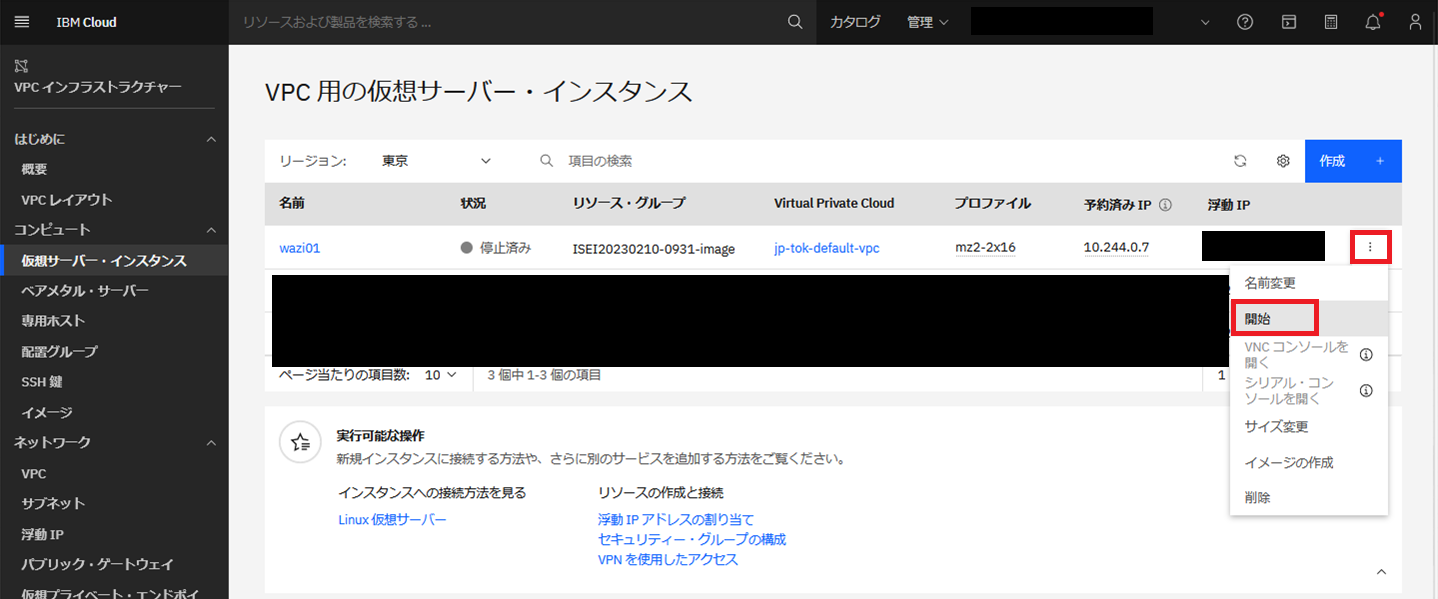
Task: Click info icon beside VNC コンソールを開く
Action: coord(1366,354)
